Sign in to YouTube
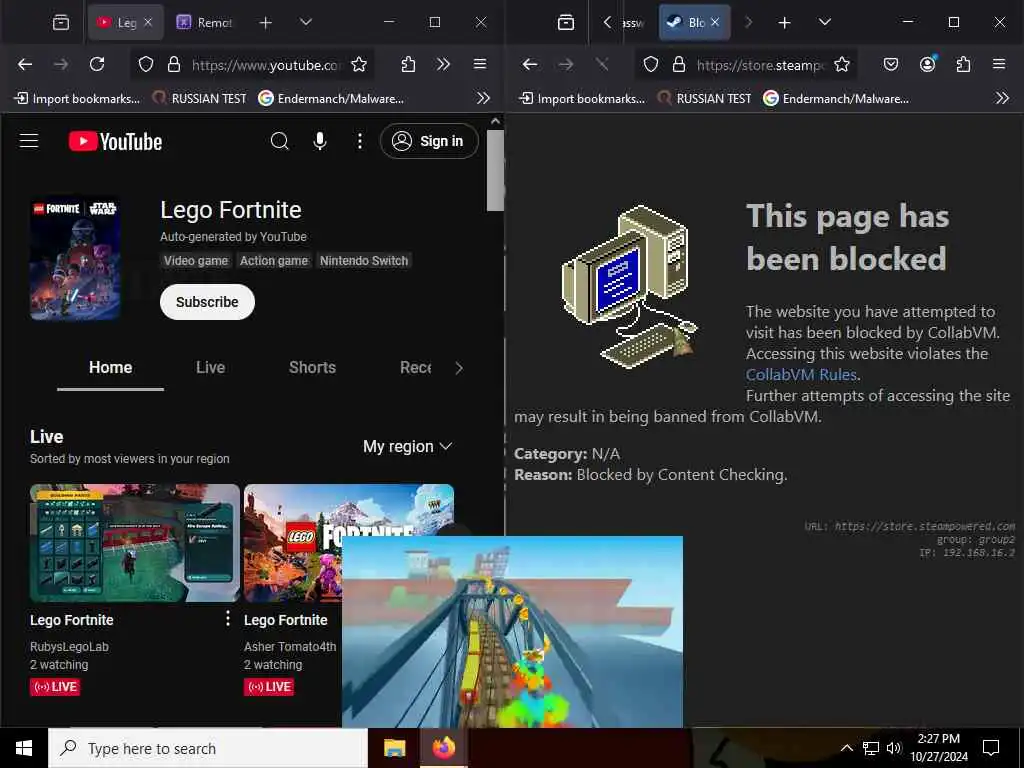Image resolution: width=1024 pixels, height=768 pixels. pos(429,141)
